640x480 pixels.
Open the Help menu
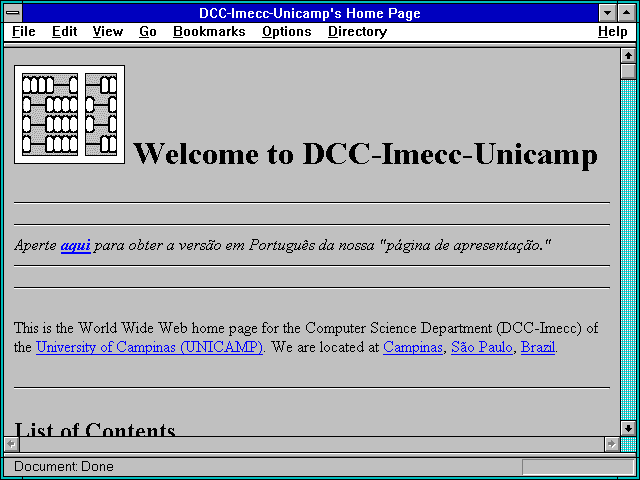(613, 32)
